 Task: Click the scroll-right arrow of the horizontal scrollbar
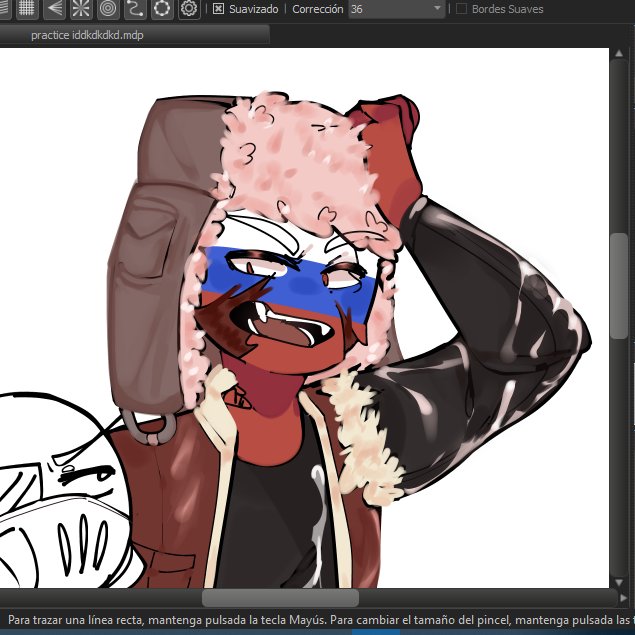(x=623, y=598)
